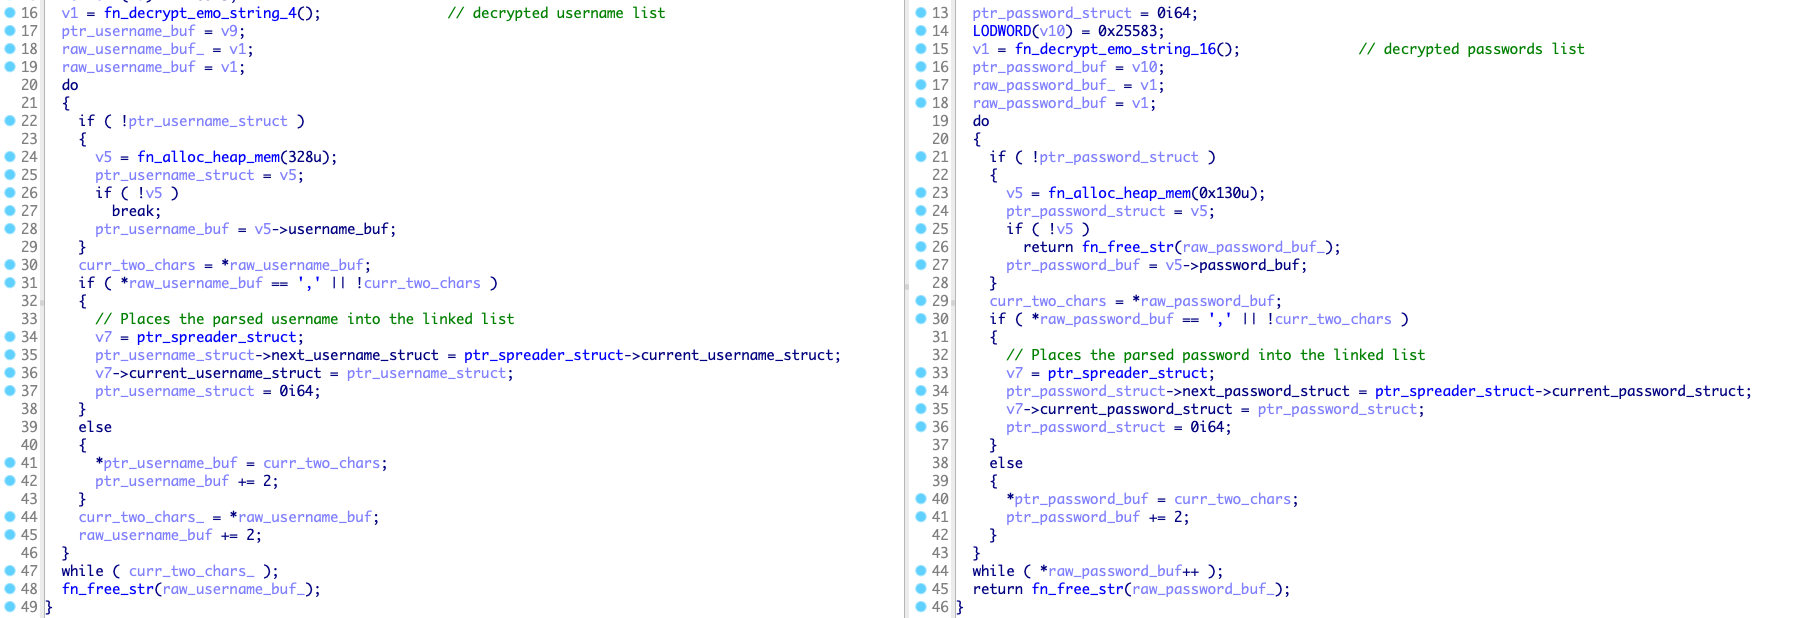This screenshot has height=618, width=1808.
Task: Toggle breakpoint on 'ptr_password_buf += 2' line
Action: tap(921, 517)
